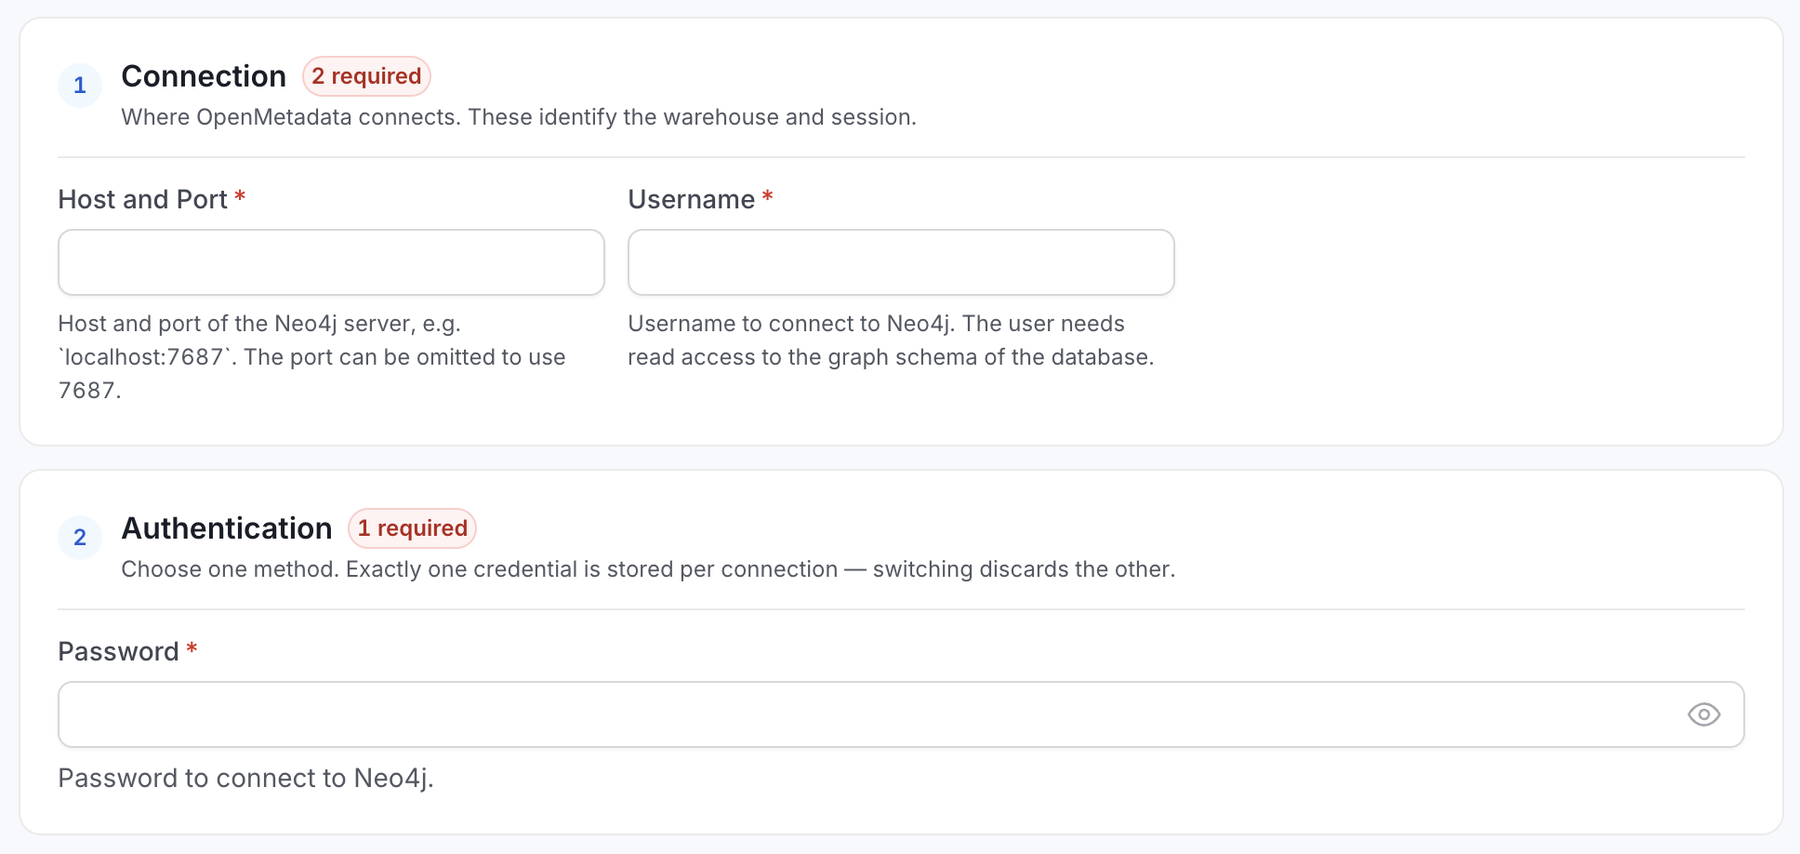Image resolution: width=1800 pixels, height=854 pixels.
Task: Click the 'Username to connect to Neo4j' help text
Action: [x=891, y=340]
